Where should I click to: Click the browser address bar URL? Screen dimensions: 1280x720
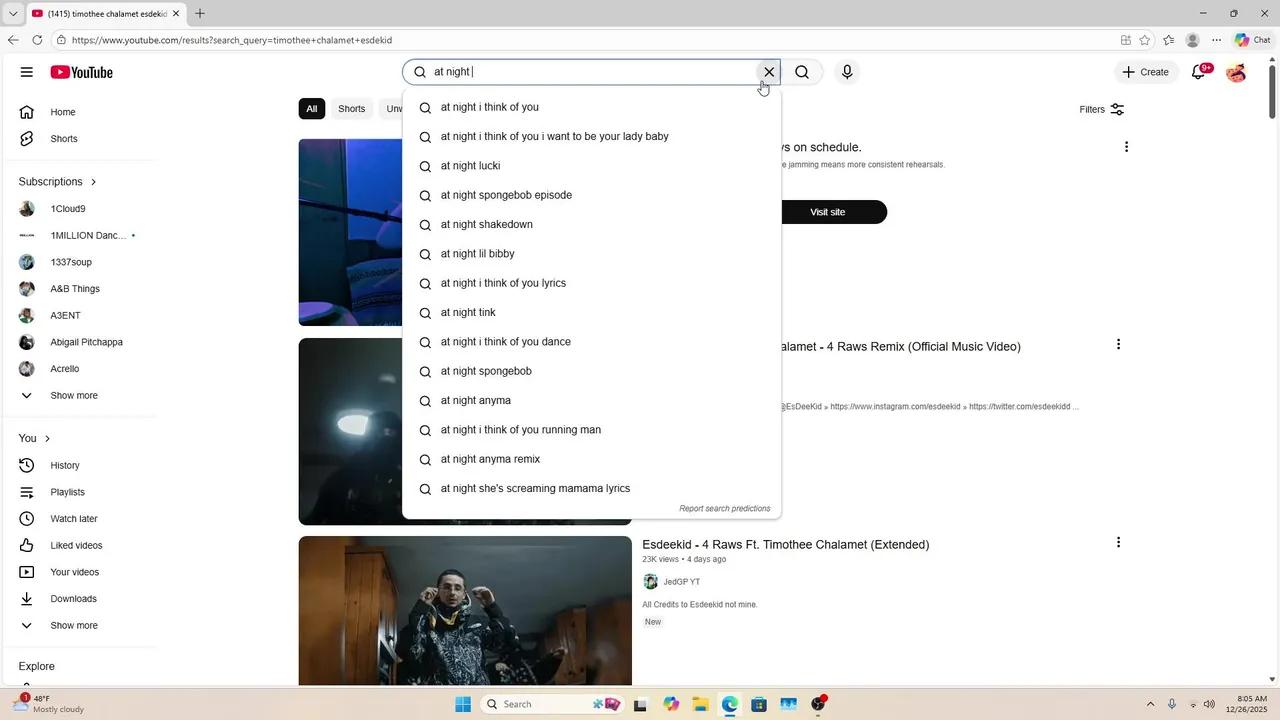(232, 40)
